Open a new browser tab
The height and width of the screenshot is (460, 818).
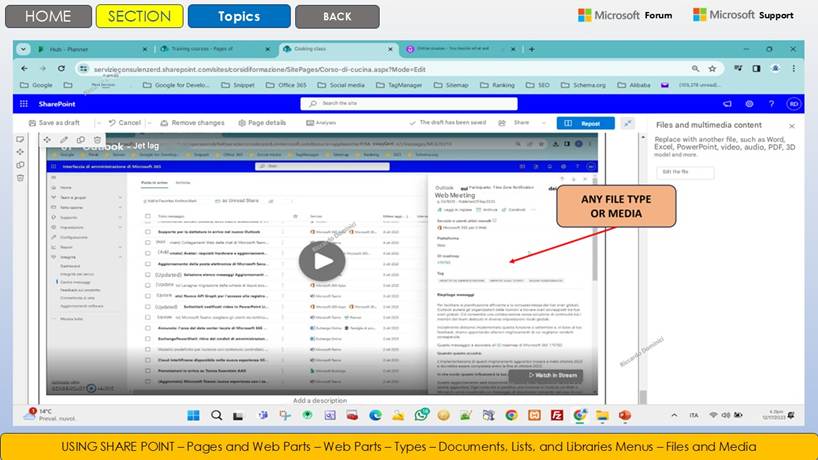[x=532, y=49]
